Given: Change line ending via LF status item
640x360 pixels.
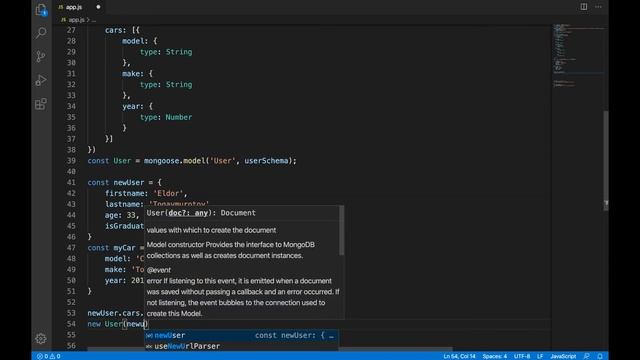Looking at the screenshot, I should pos(540,356).
